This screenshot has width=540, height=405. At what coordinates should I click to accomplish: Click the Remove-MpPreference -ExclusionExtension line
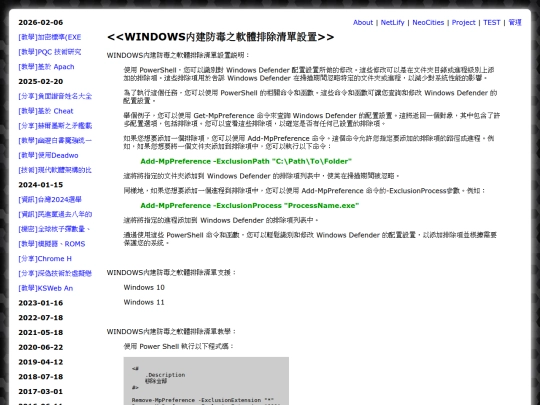tap(202, 400)
